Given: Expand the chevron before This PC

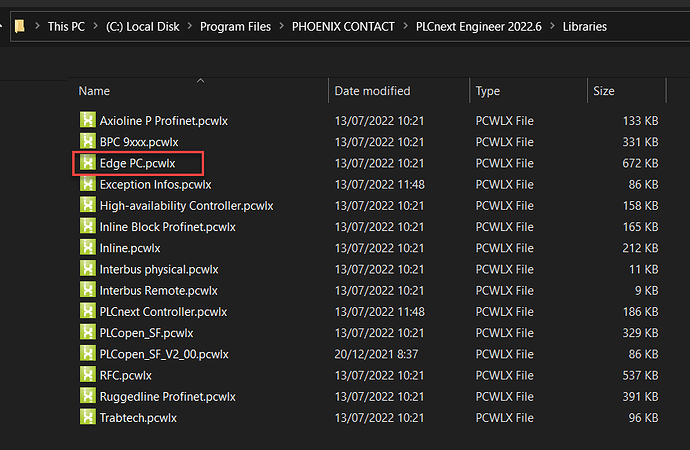Looking at the screenshot, I should pyautogui.click(x=37, y=26).
